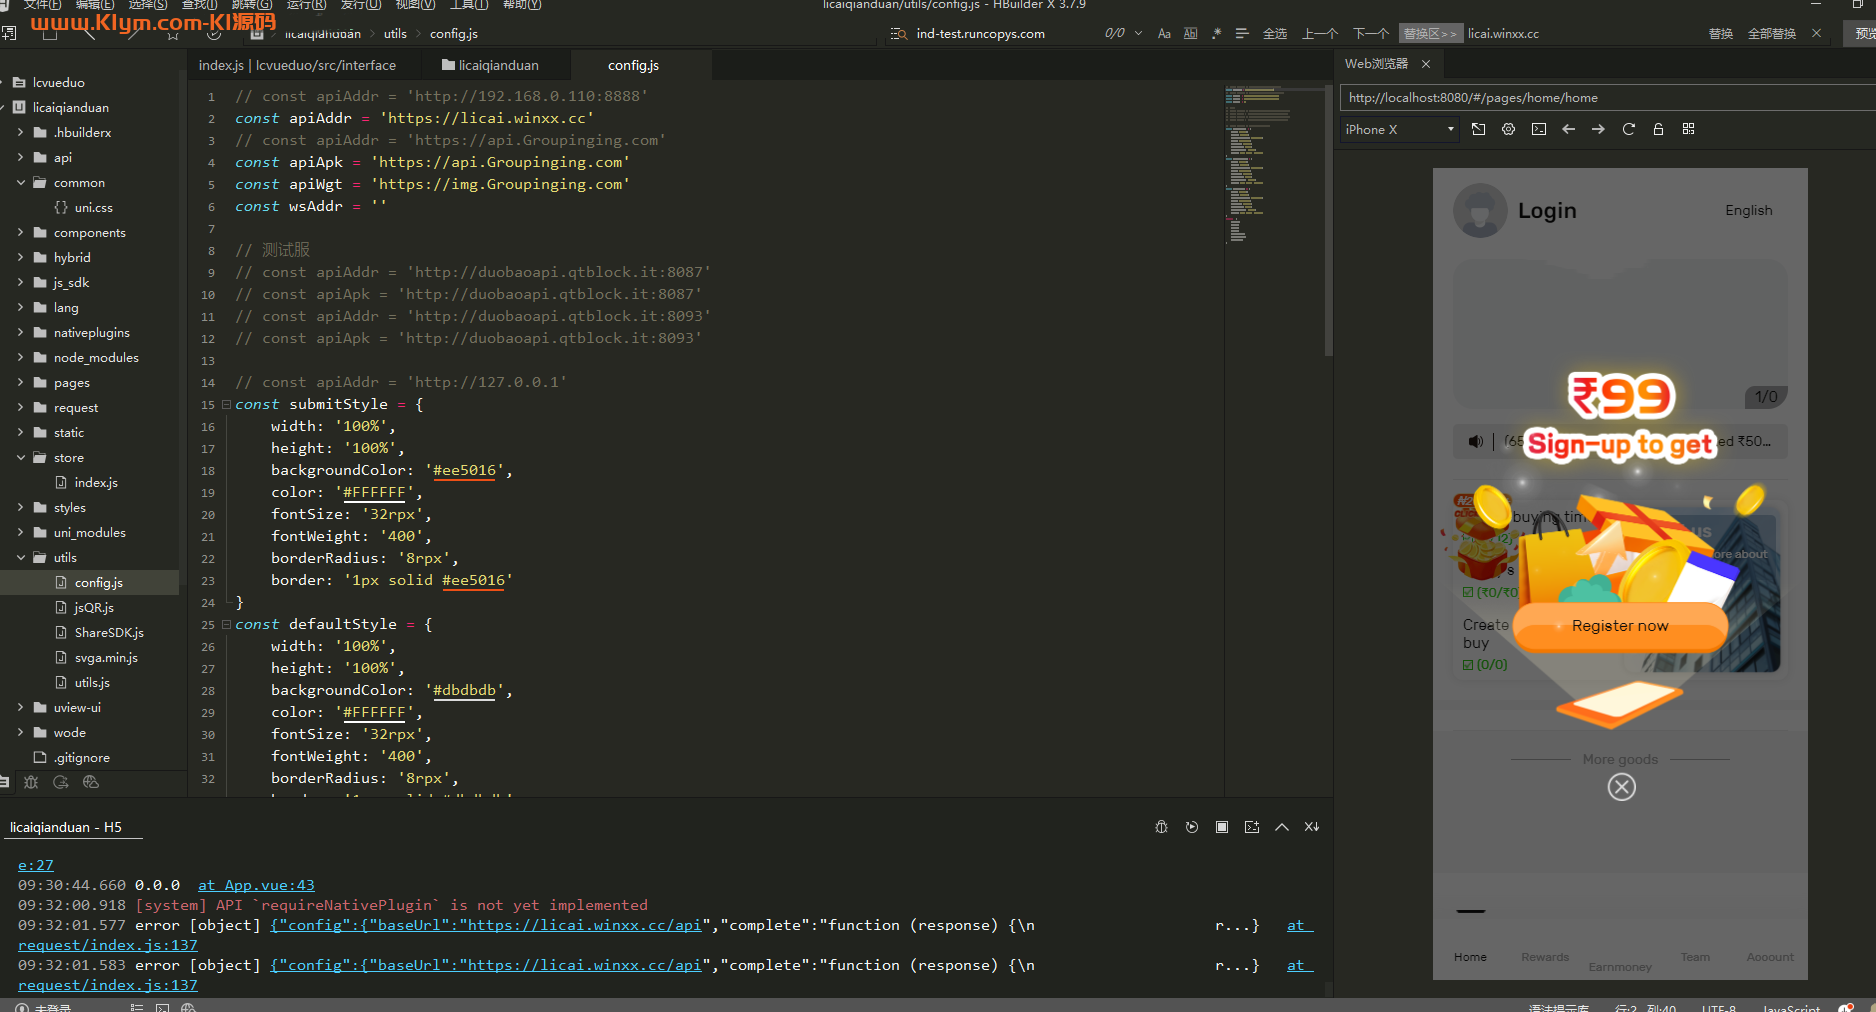
Task: Click the browser back arrow icon
Action: [1568, 129]
